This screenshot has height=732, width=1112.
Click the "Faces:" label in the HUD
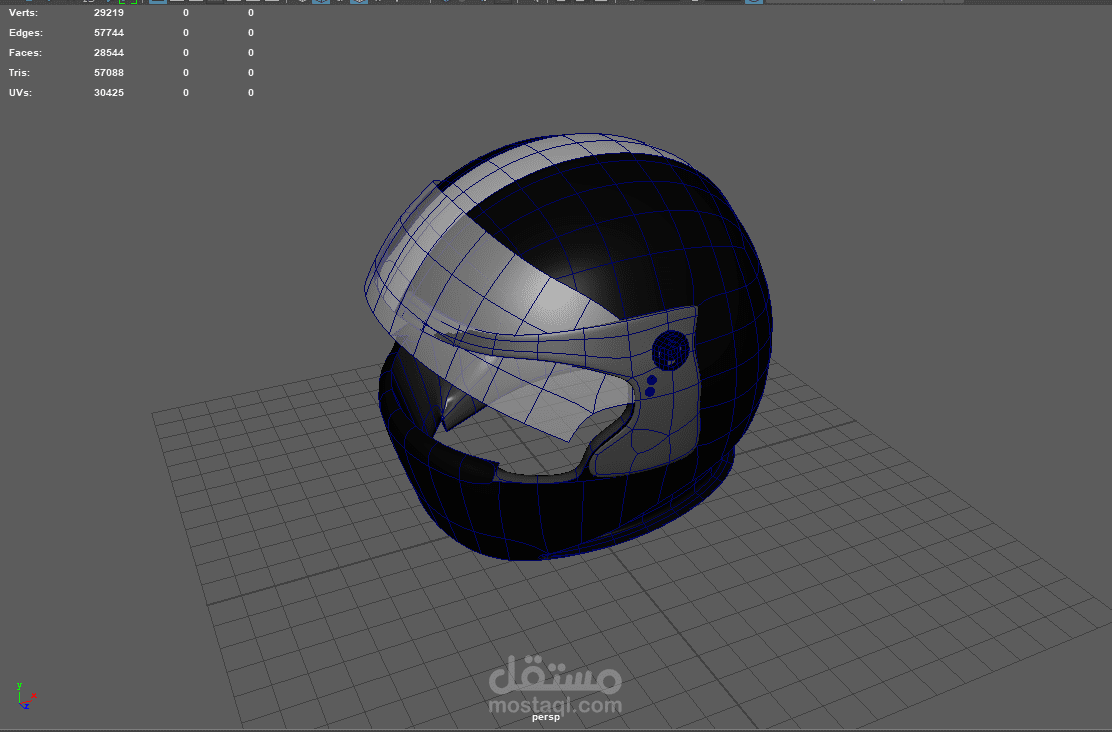tap(25, 52)
